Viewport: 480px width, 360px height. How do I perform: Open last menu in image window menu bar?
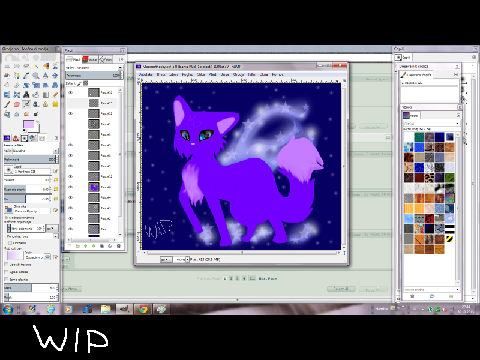coord(277,74)
